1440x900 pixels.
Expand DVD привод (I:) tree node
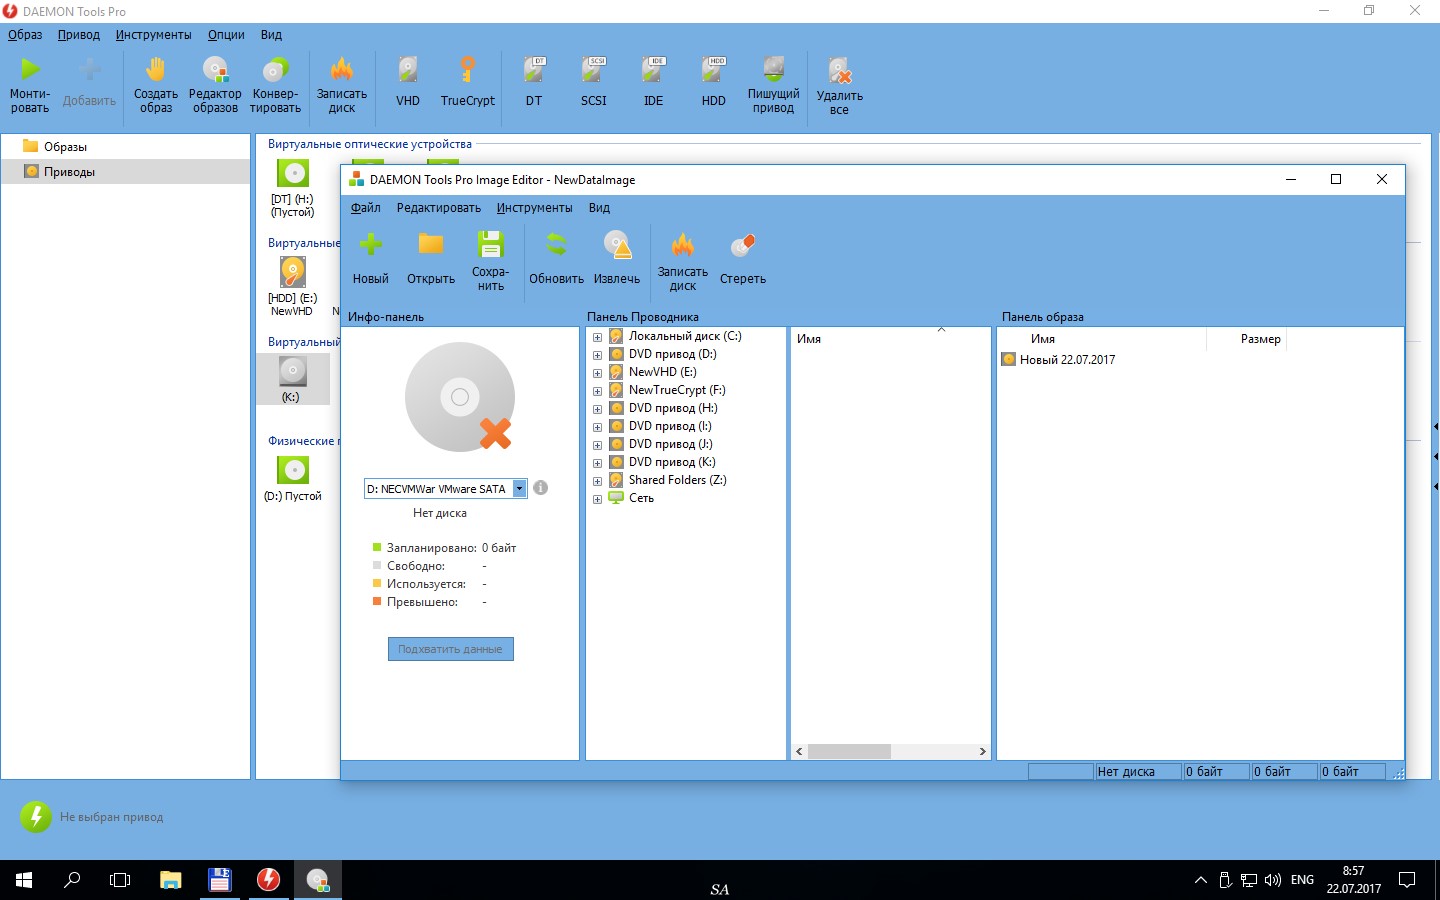click(597, 427)
